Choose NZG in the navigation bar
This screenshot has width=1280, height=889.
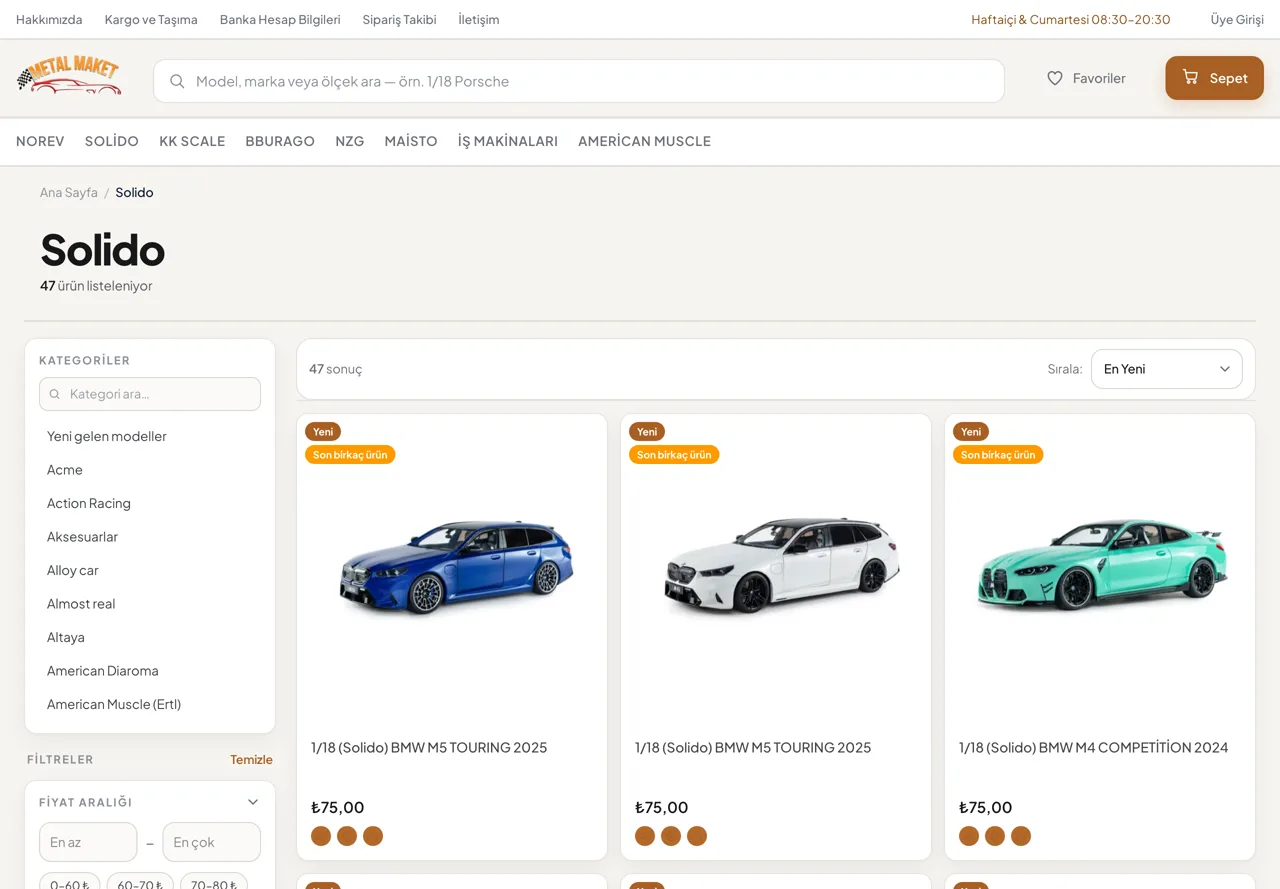click(x=350, y=141)
